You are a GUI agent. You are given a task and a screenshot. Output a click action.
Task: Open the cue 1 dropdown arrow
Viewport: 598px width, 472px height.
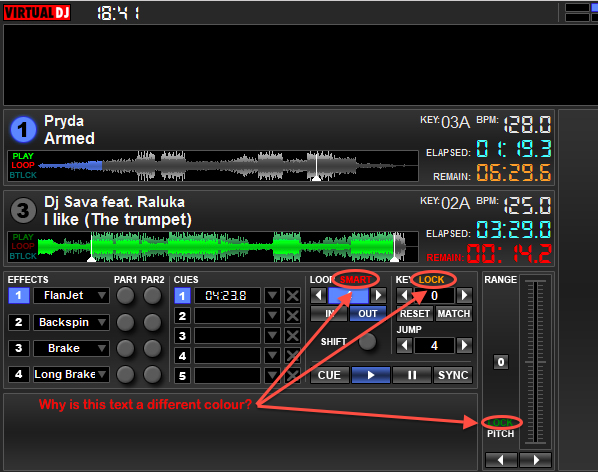[x=272, y=296]
